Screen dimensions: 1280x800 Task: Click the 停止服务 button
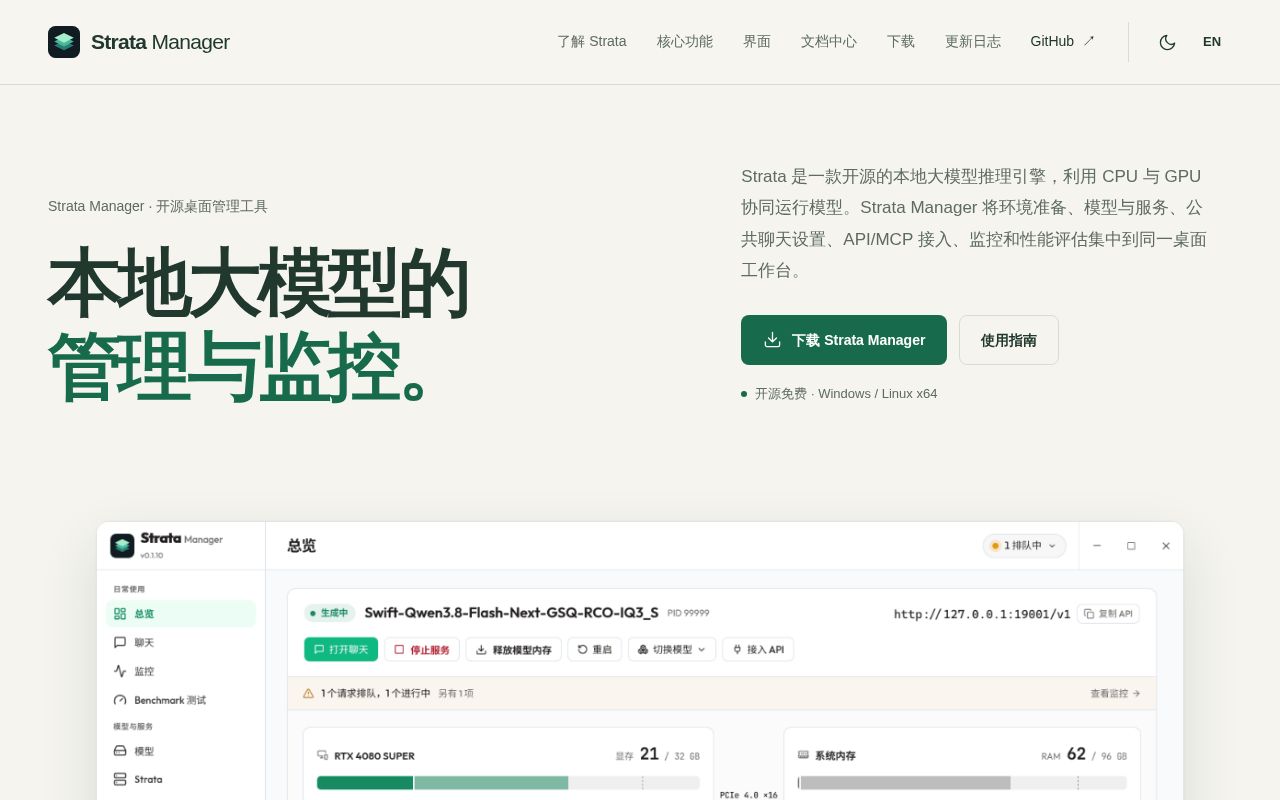point(422,650)
